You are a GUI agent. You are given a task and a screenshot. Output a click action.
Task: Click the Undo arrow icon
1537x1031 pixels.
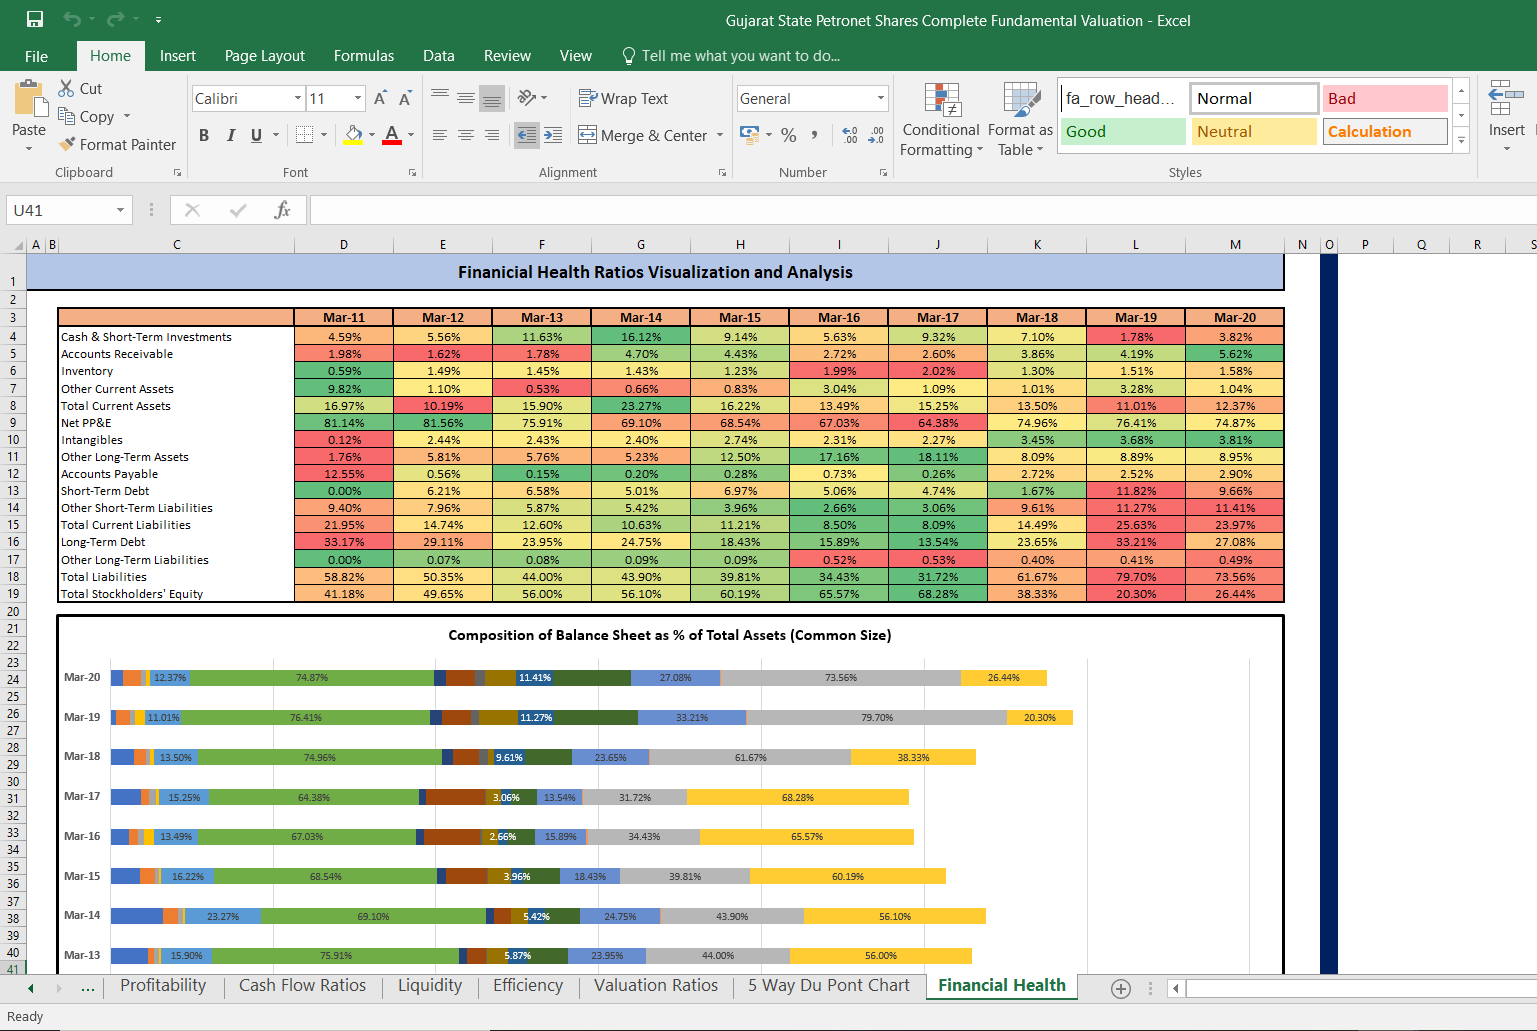pos(72,19)
